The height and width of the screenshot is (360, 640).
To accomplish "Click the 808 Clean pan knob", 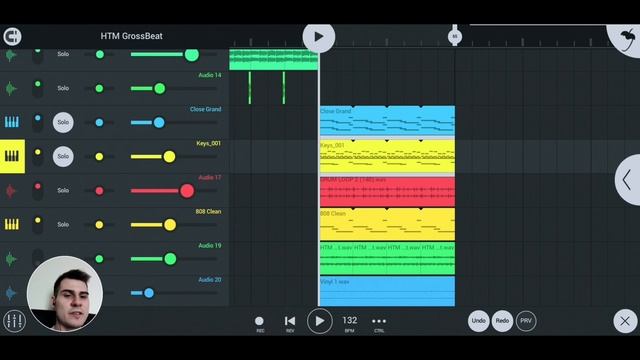I will point(99,224).
